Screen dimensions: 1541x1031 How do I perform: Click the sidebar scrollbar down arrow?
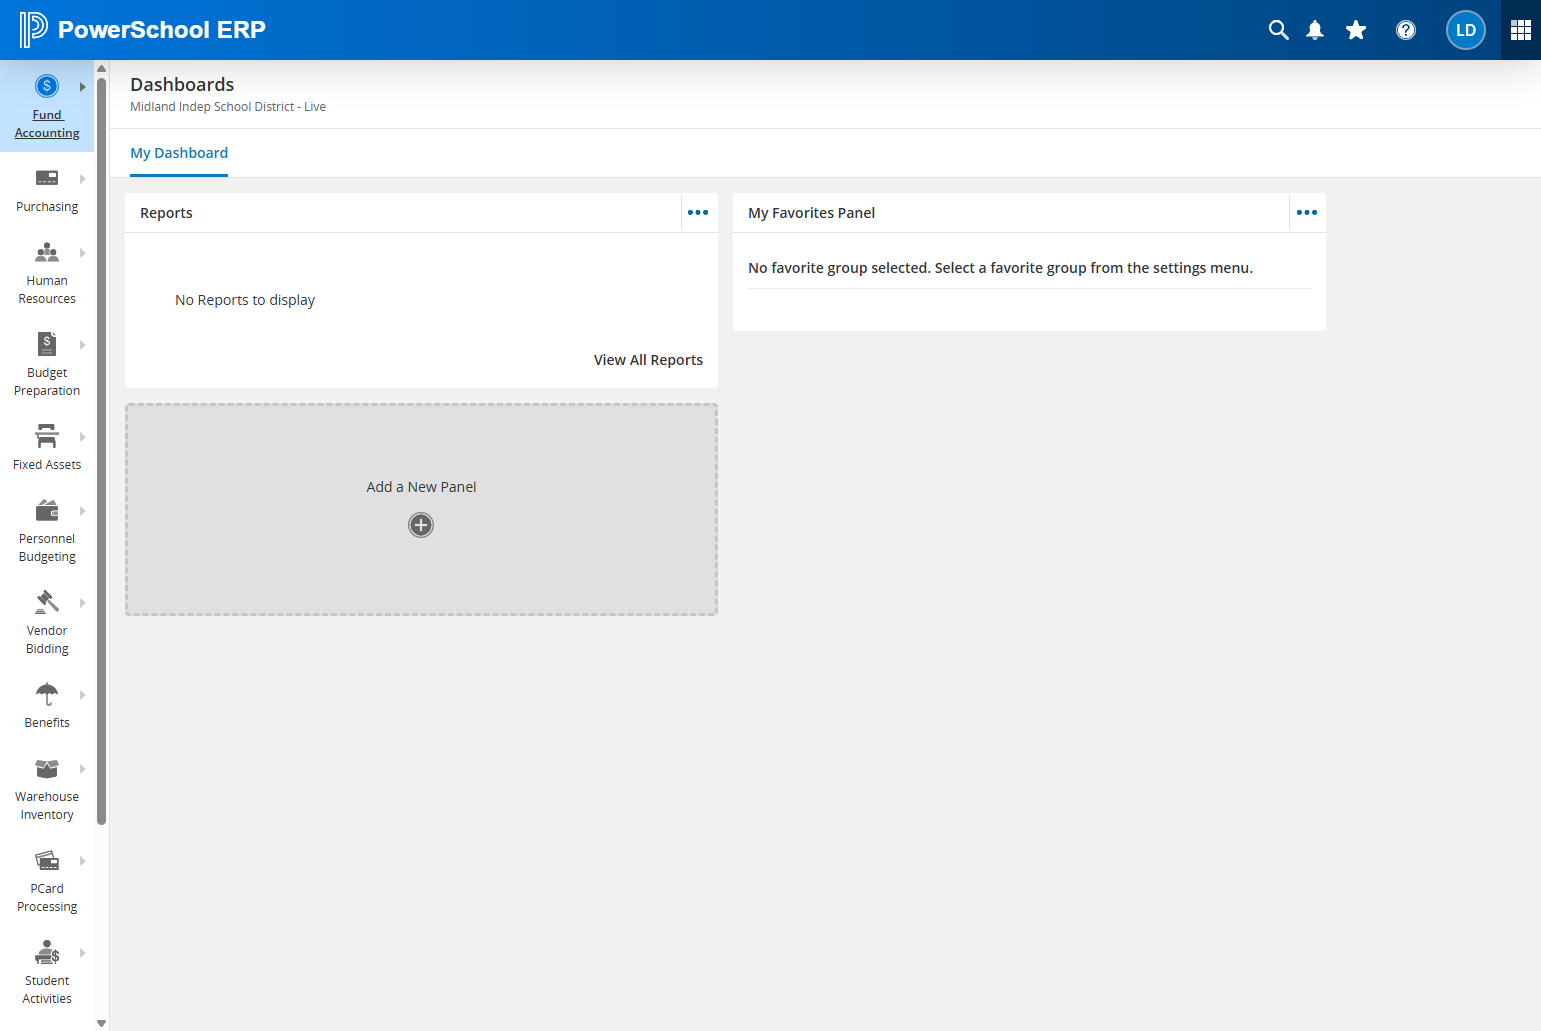pyautogui.click(x=101, y=1023)
